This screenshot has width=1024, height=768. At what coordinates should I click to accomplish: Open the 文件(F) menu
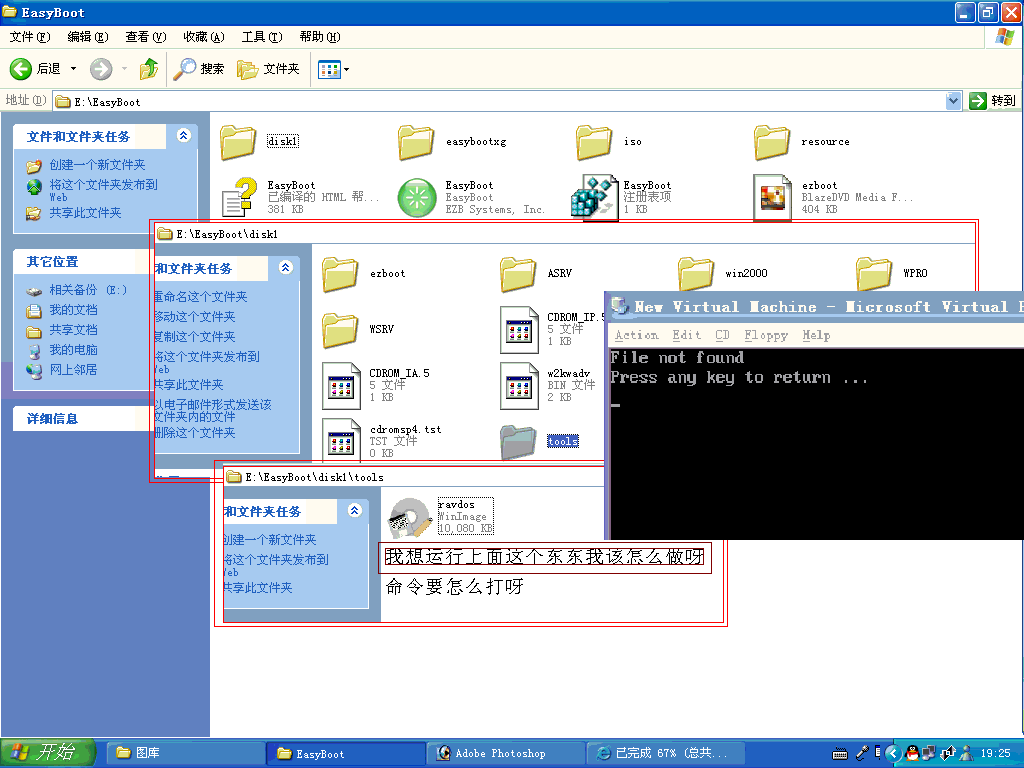click(29, 37)
